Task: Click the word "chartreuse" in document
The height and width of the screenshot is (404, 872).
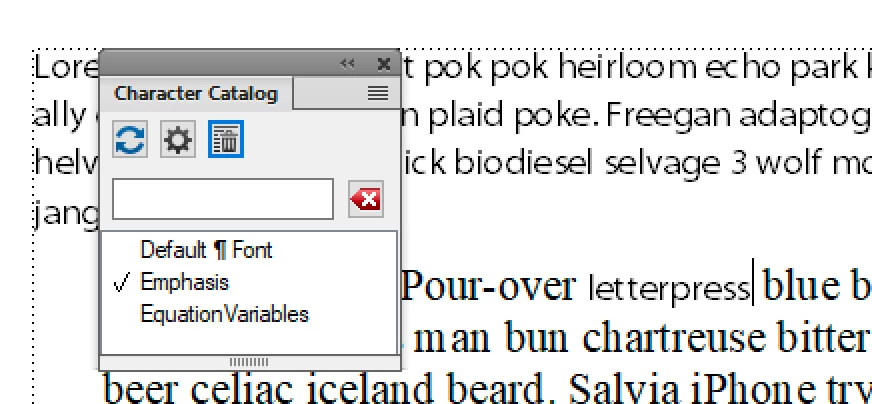Action: coord(672,338)
